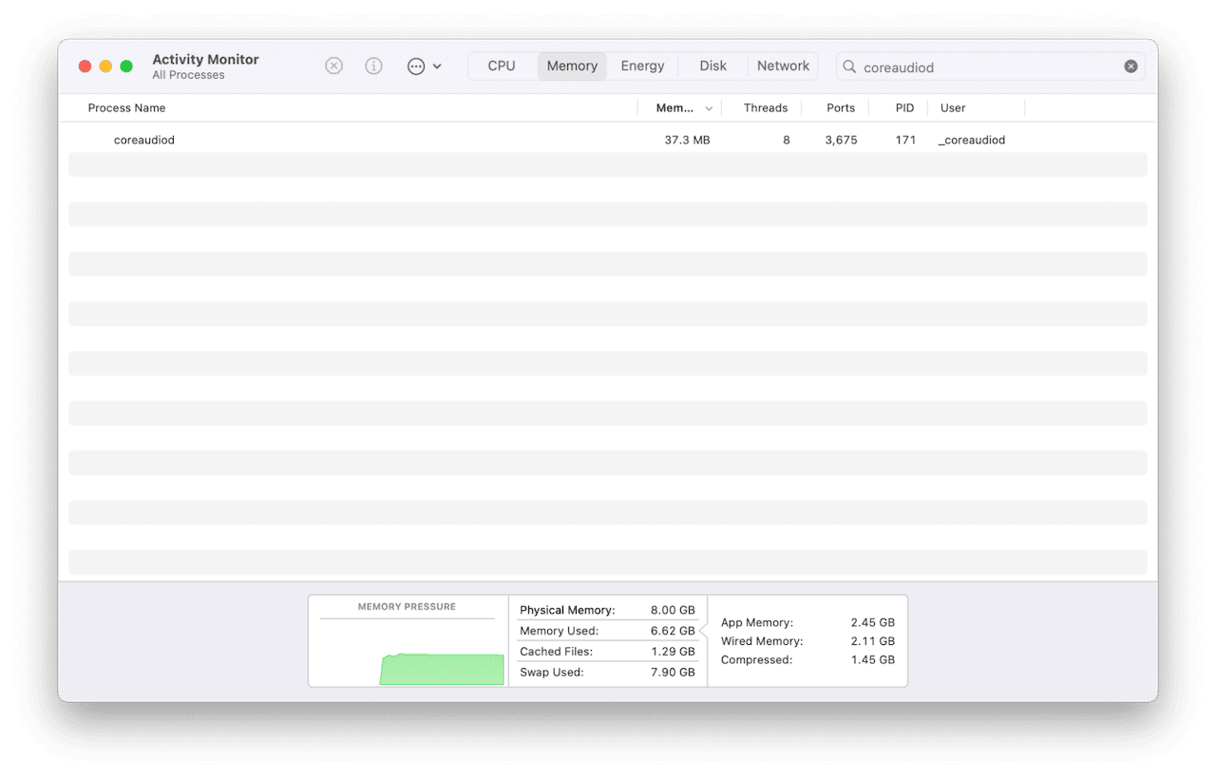Viewport: 1216px width, 779px height.
Task: Click the Physical Memory 8.00 GB row
Action: tap(607, 610)
